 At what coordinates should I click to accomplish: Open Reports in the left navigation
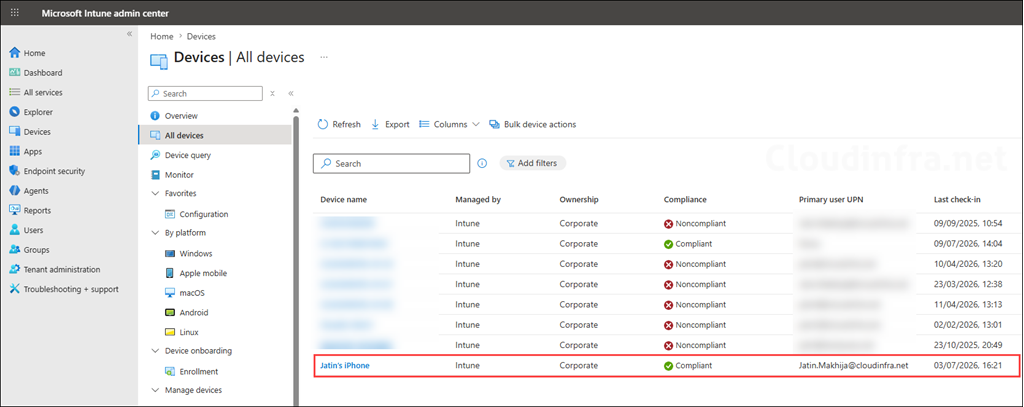pyautogui.click(x=37, y=210)
